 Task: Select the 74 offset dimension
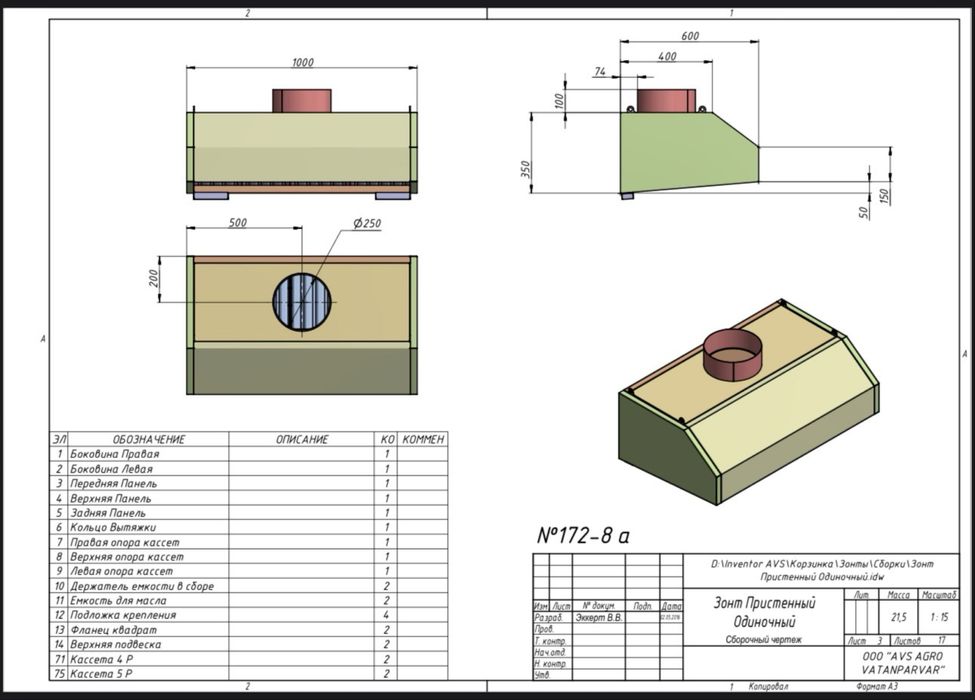point(599,72)
